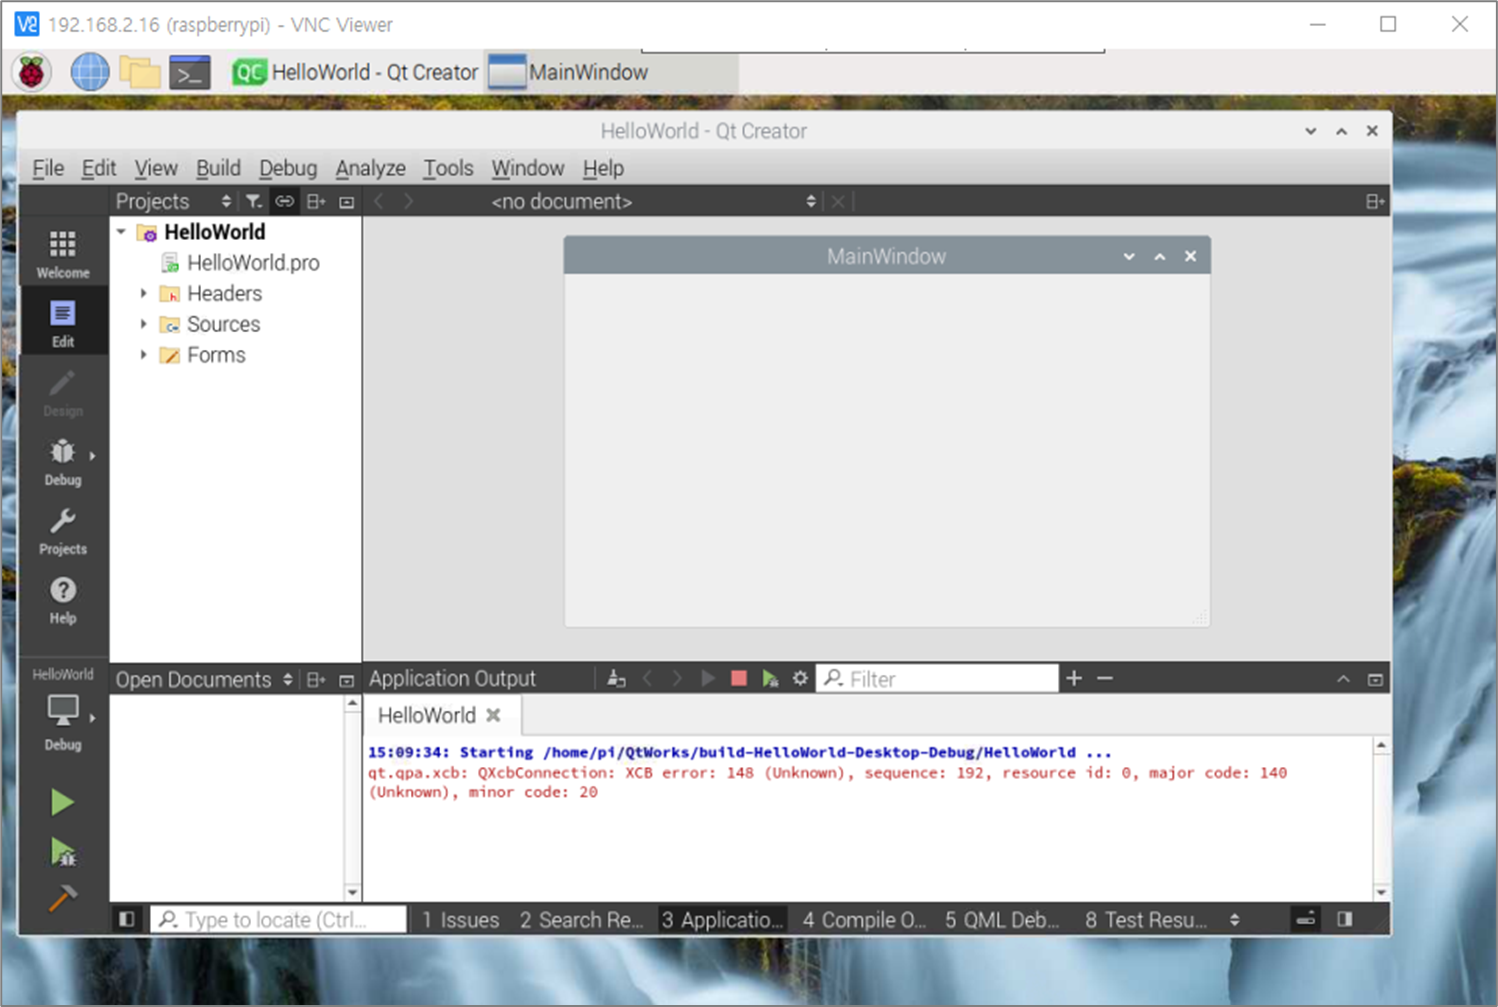Open the Projects mode with wrench icon
The width and height of the screenshot is (1498, 1007).
coord(62,530)
